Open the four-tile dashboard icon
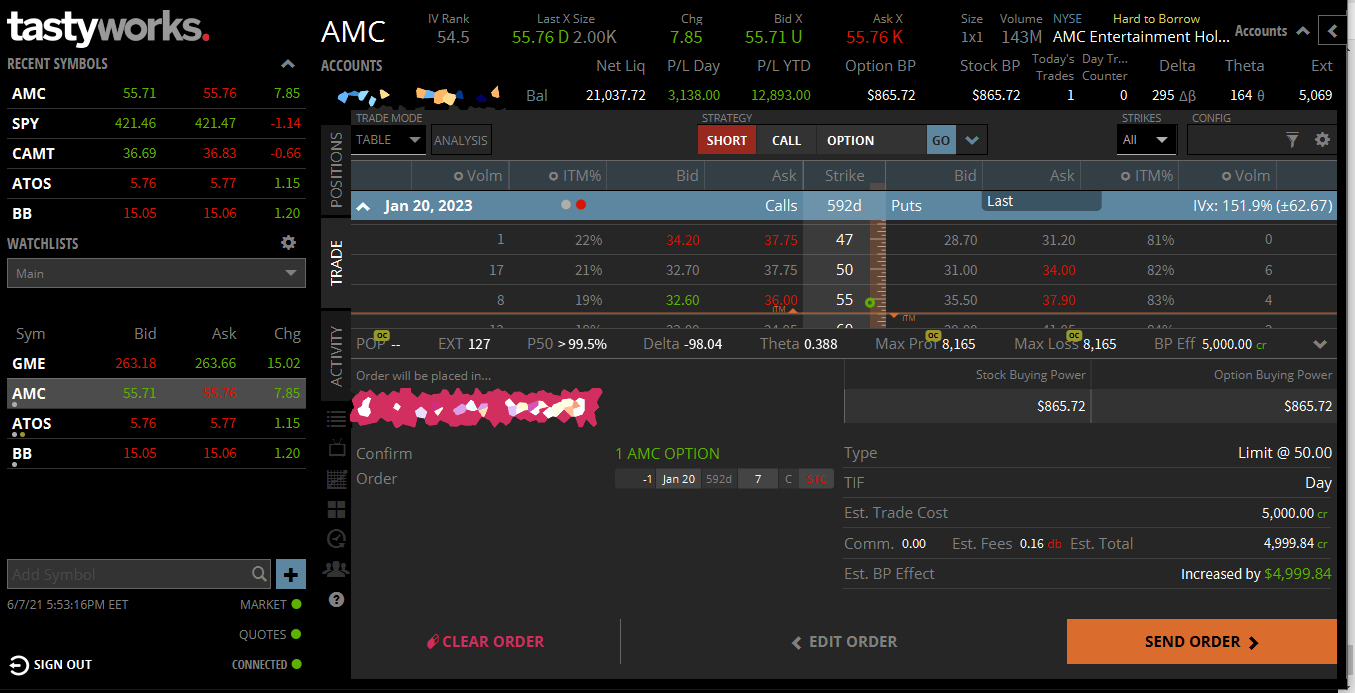Screen dimensions: 1355x693 336,509
